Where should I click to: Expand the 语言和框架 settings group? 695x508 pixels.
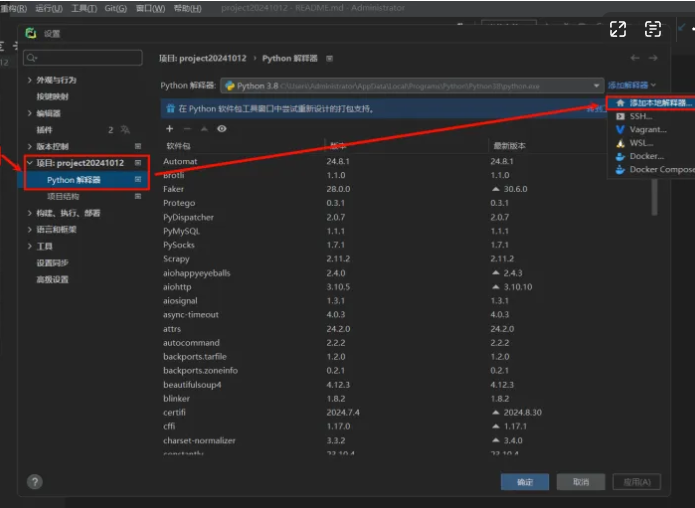[30, 229]
